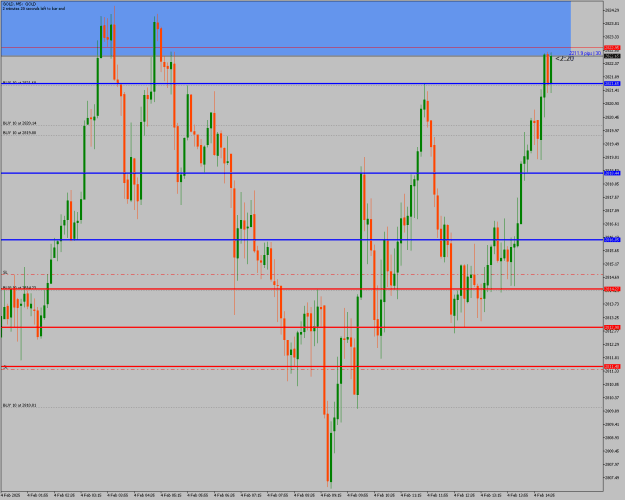Select the red 2011.48 price tag on axis
The image size is (625, 500).
(x=612, y=366)
